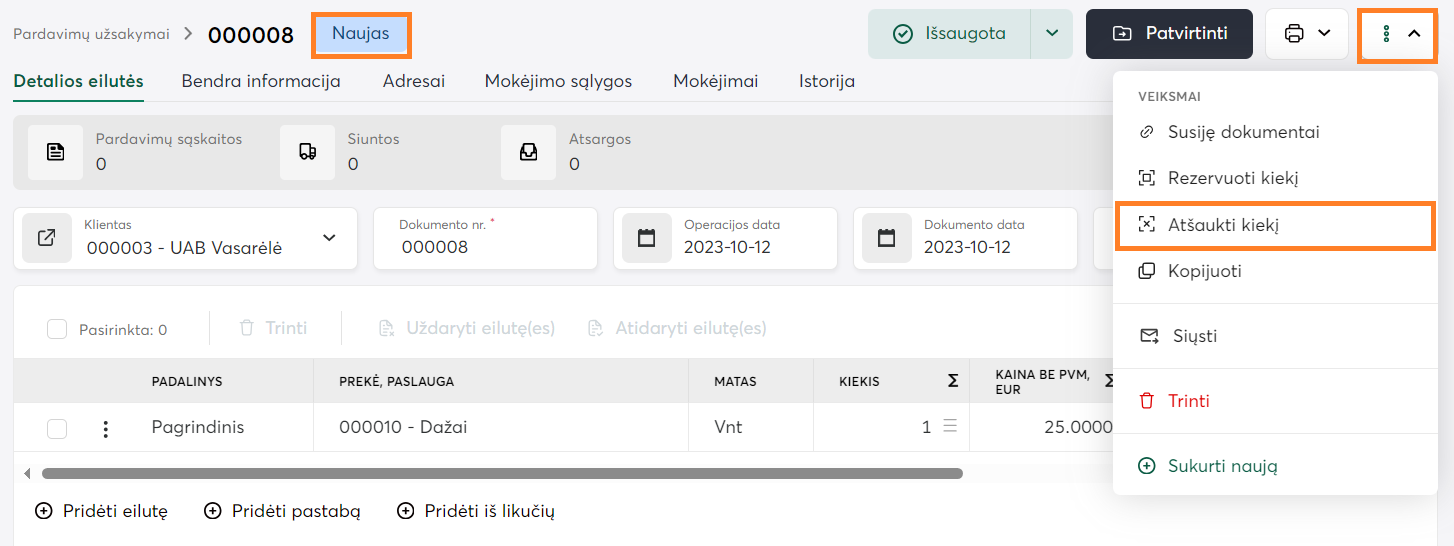Collapse the actions three-dot menu

1398,34
